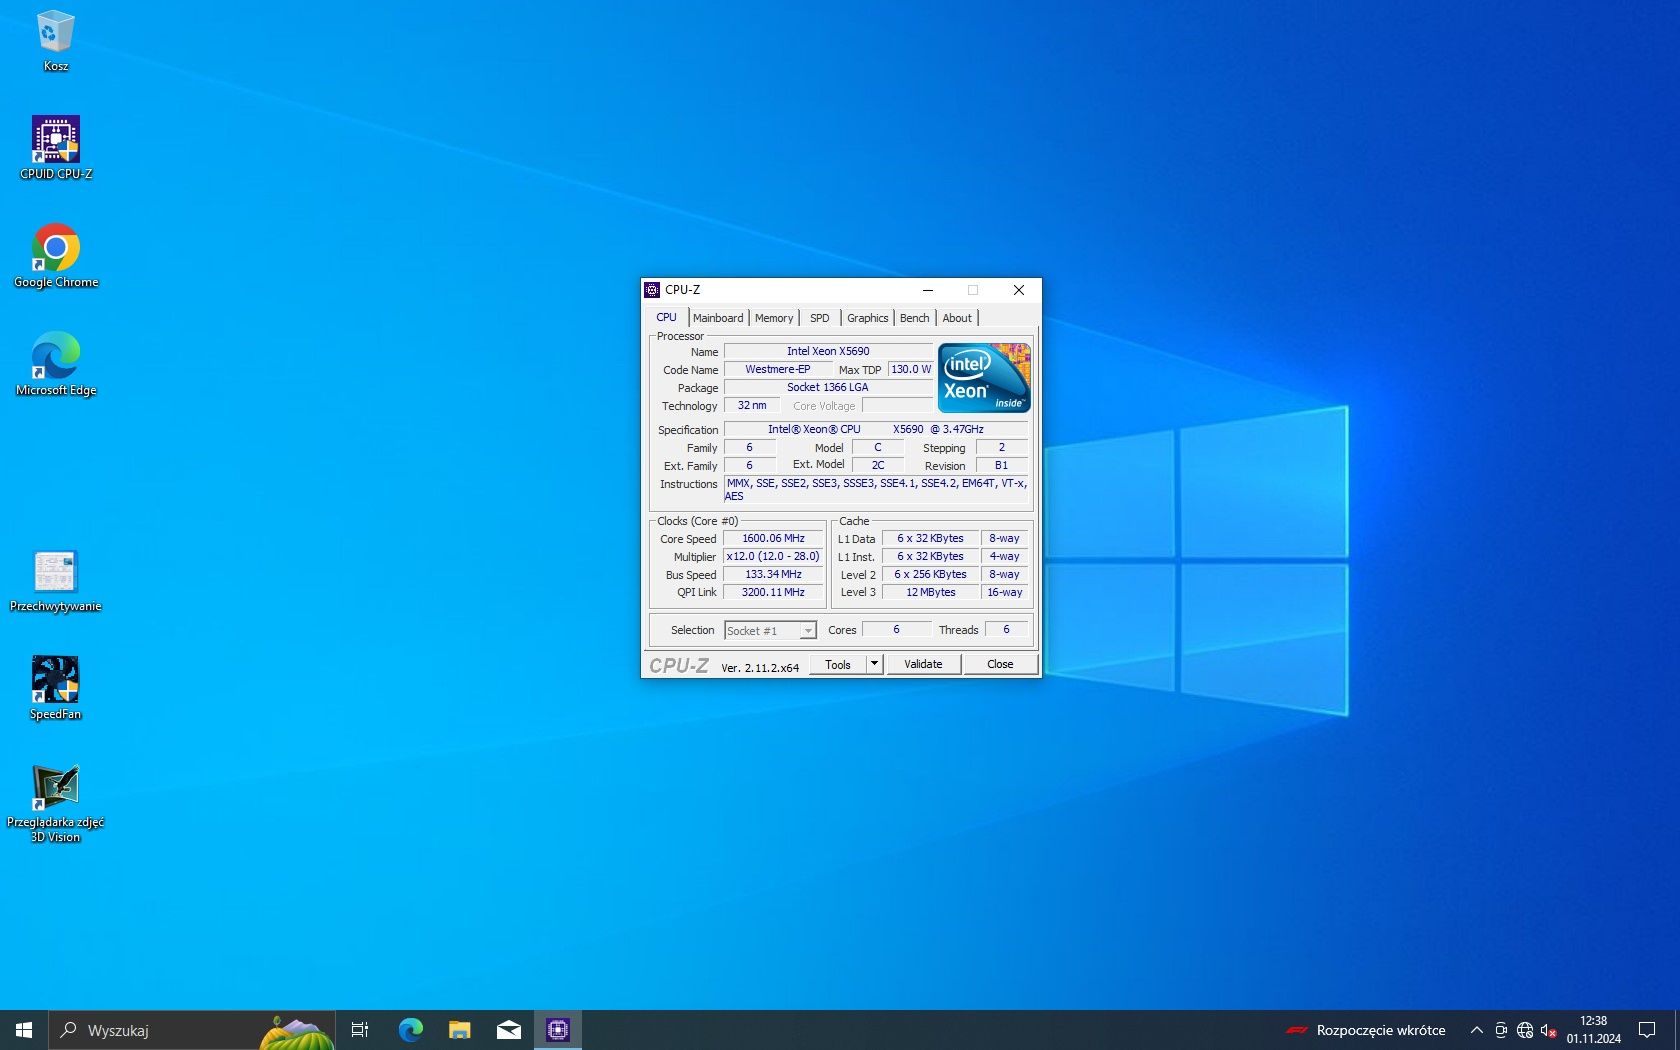Select the SpeedFan desktop shortcut
Viewport: 1680px width, 1050px height.
pos(55,688)
